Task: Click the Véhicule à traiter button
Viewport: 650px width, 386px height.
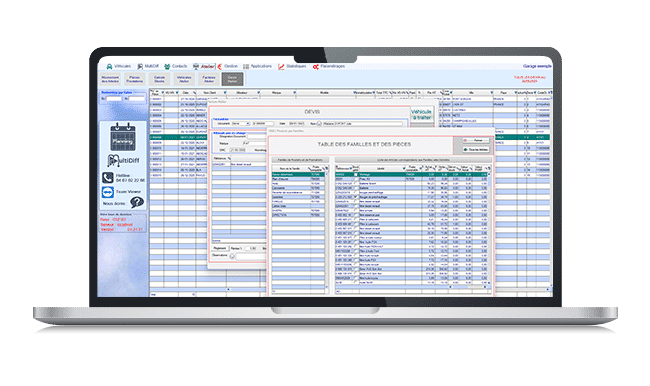Action: [422, 114]
